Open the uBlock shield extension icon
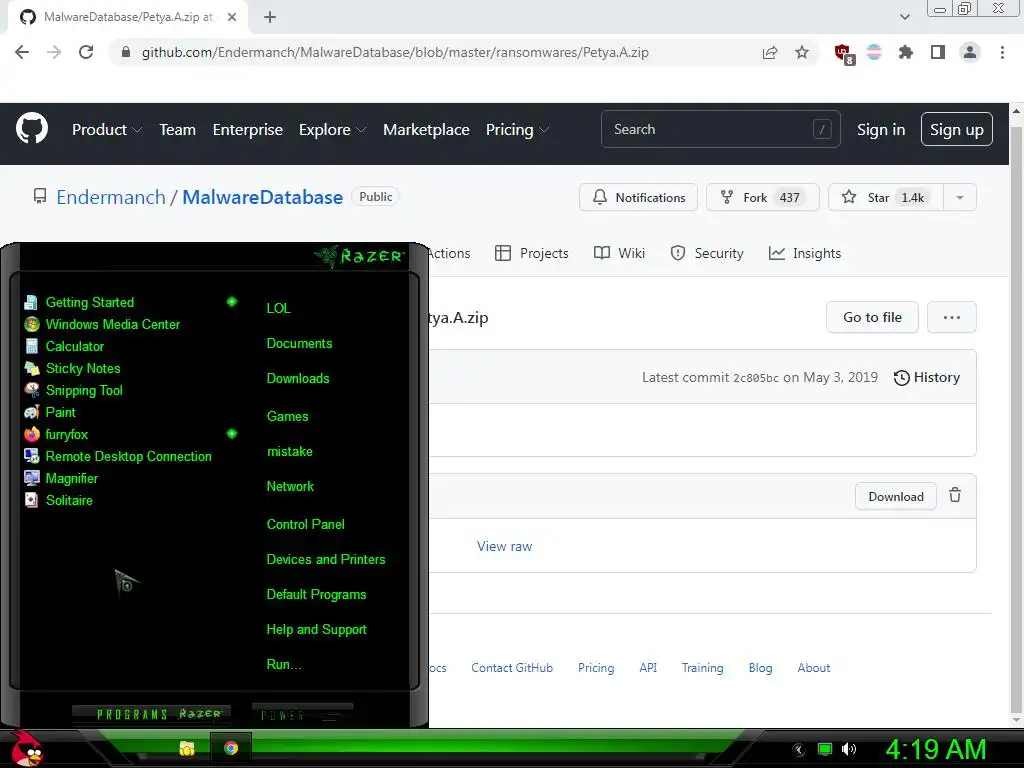The image size is (1024, 768). pos(844,54)
